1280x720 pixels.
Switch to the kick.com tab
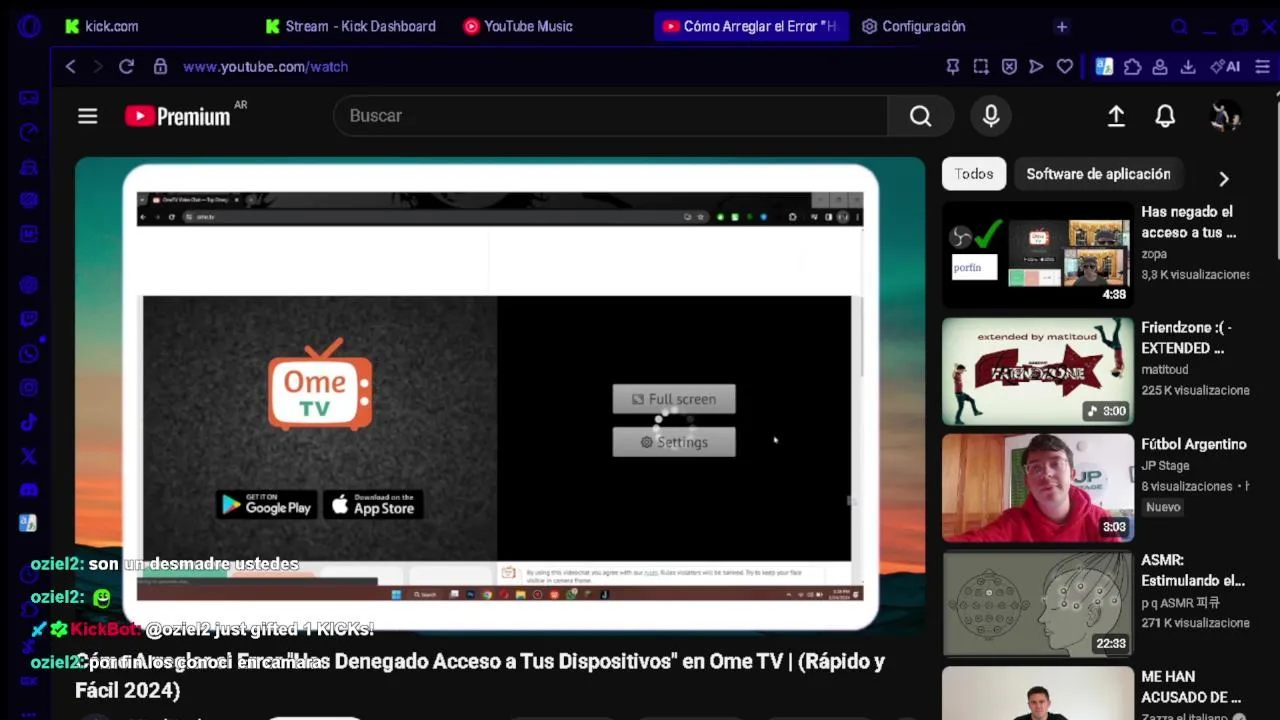pos(101,26)
